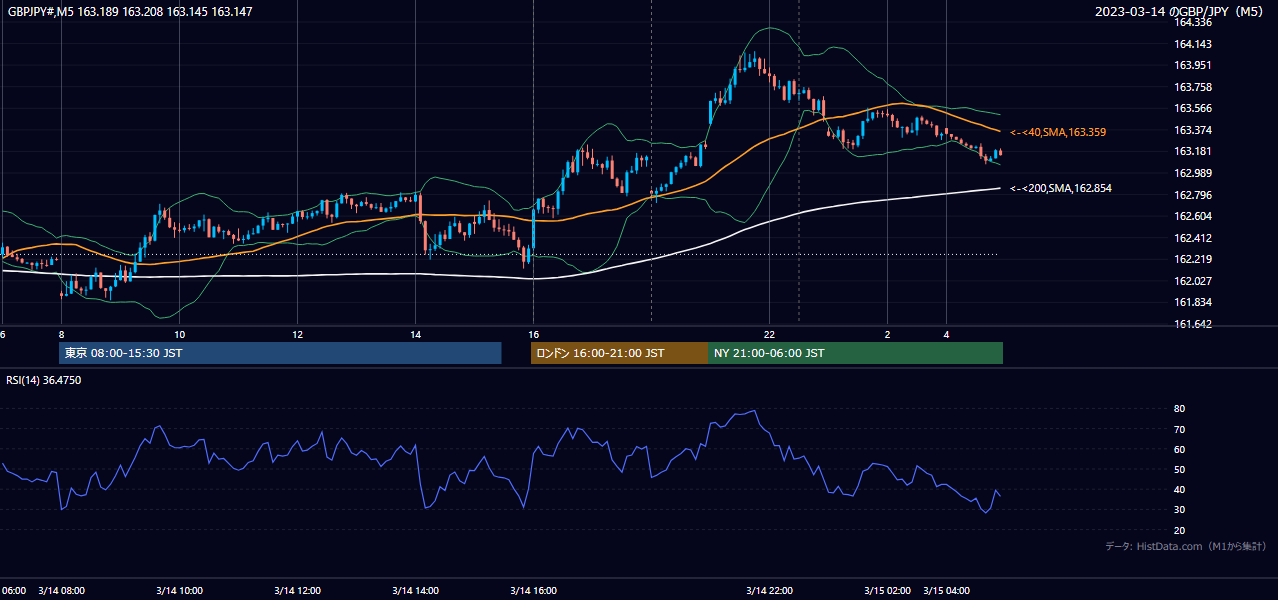Click the '3/14 14:00' bottom time label
The image size is (1278, 600).
pyautogui.click(x=416, y=590)
